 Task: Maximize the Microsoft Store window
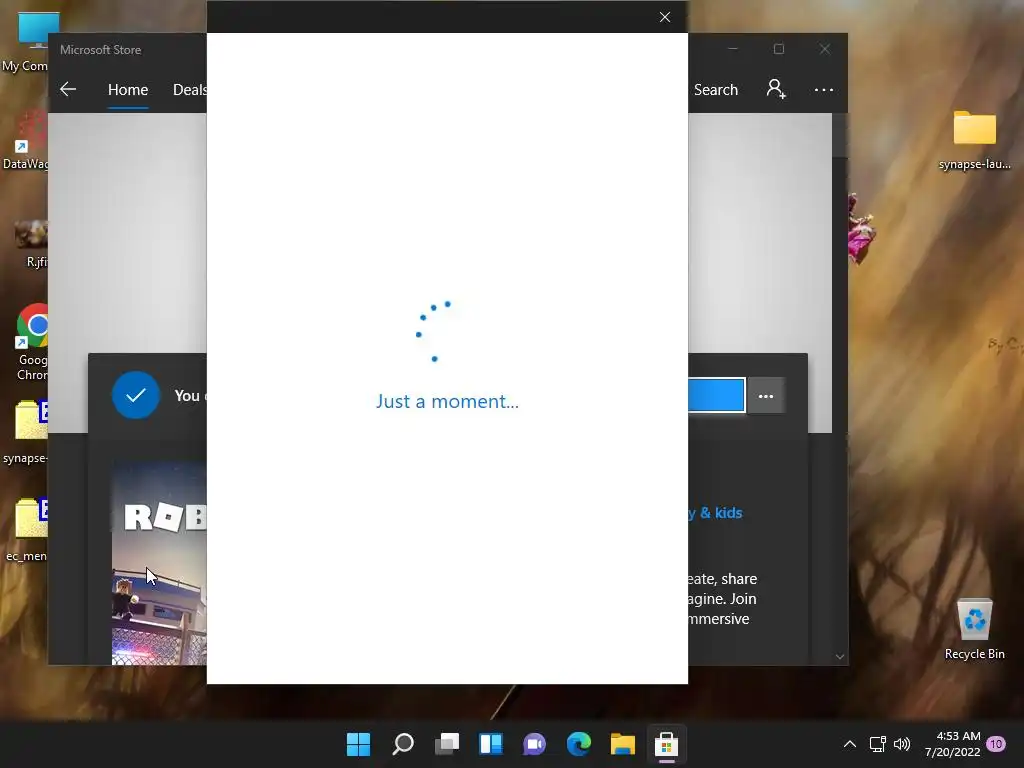tap(778, 49)
